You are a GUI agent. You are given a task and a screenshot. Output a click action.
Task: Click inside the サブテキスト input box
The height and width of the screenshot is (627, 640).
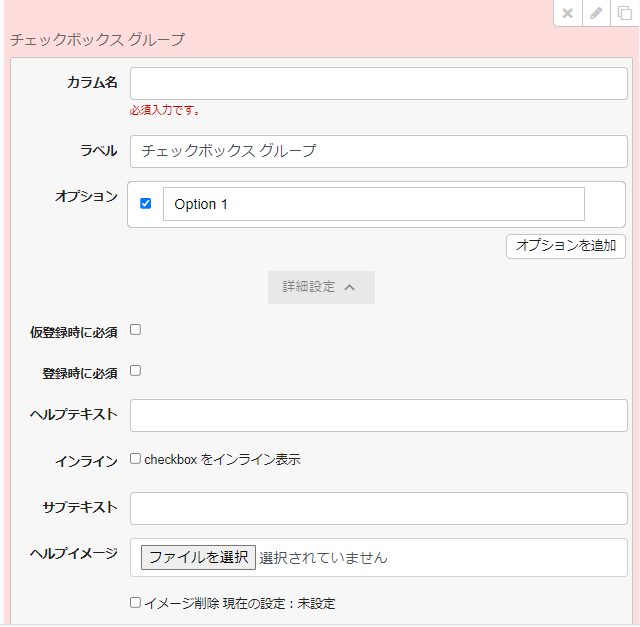378,508
